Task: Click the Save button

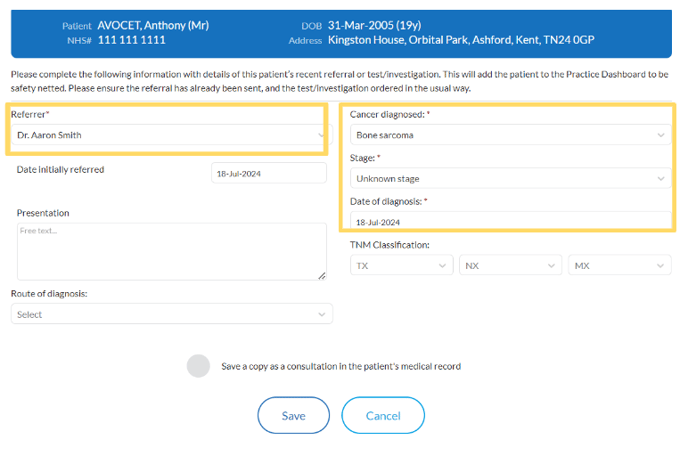Action: coord(294,415)
